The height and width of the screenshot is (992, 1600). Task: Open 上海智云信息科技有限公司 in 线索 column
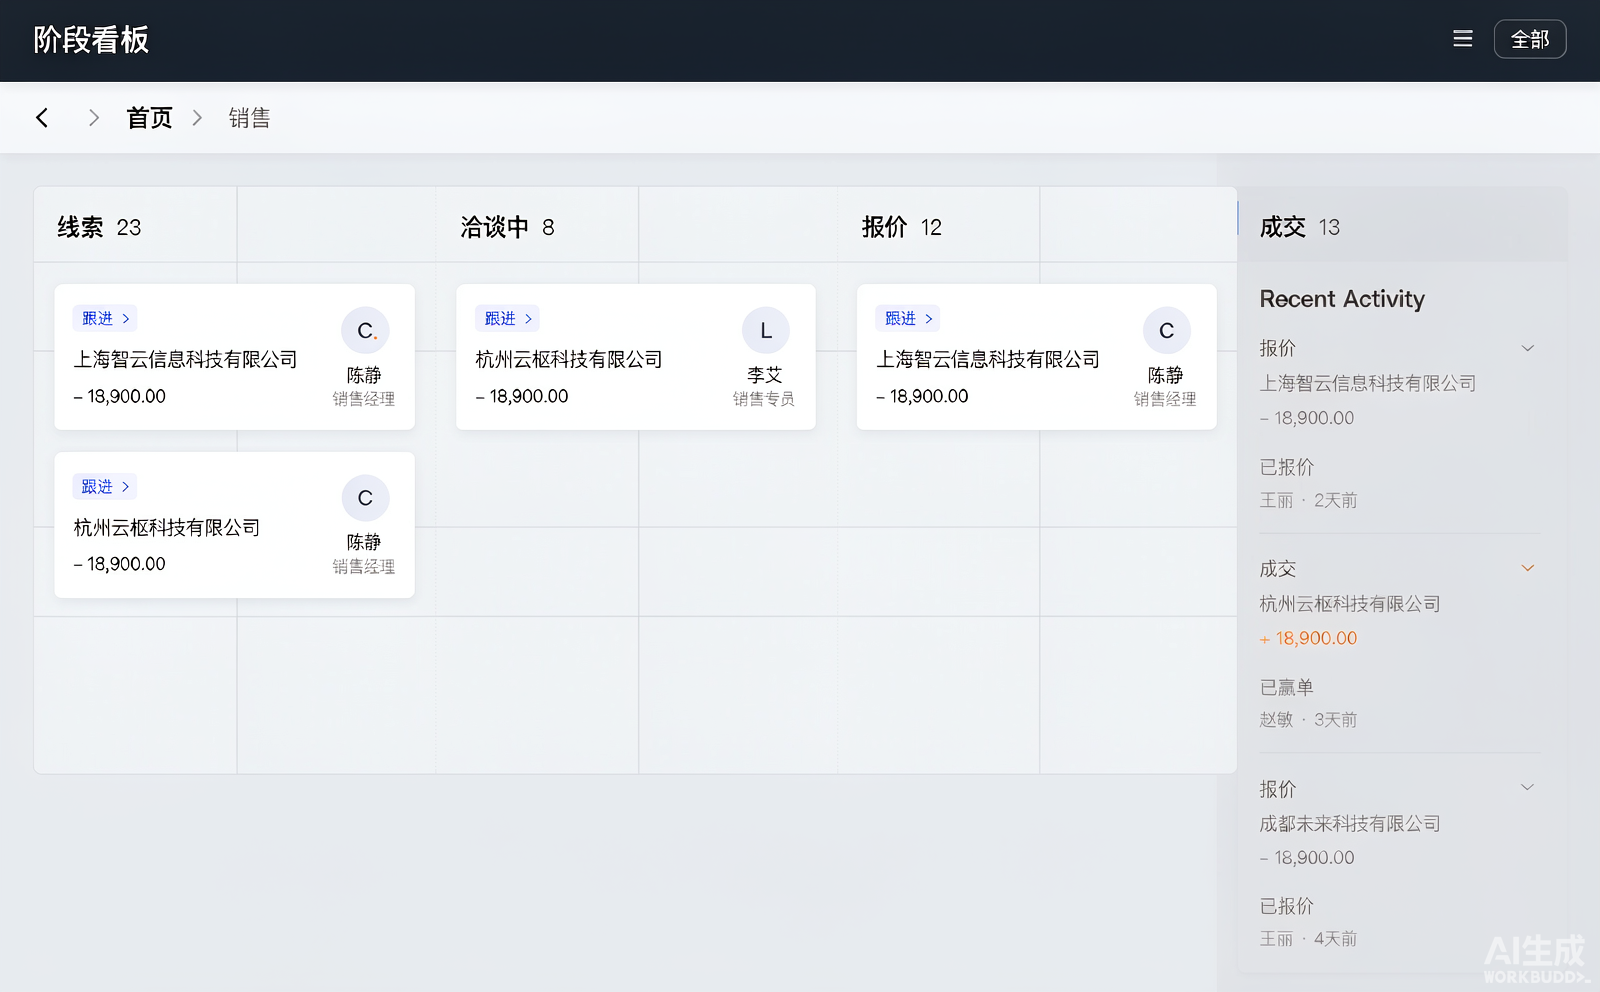tap(186, 359)
